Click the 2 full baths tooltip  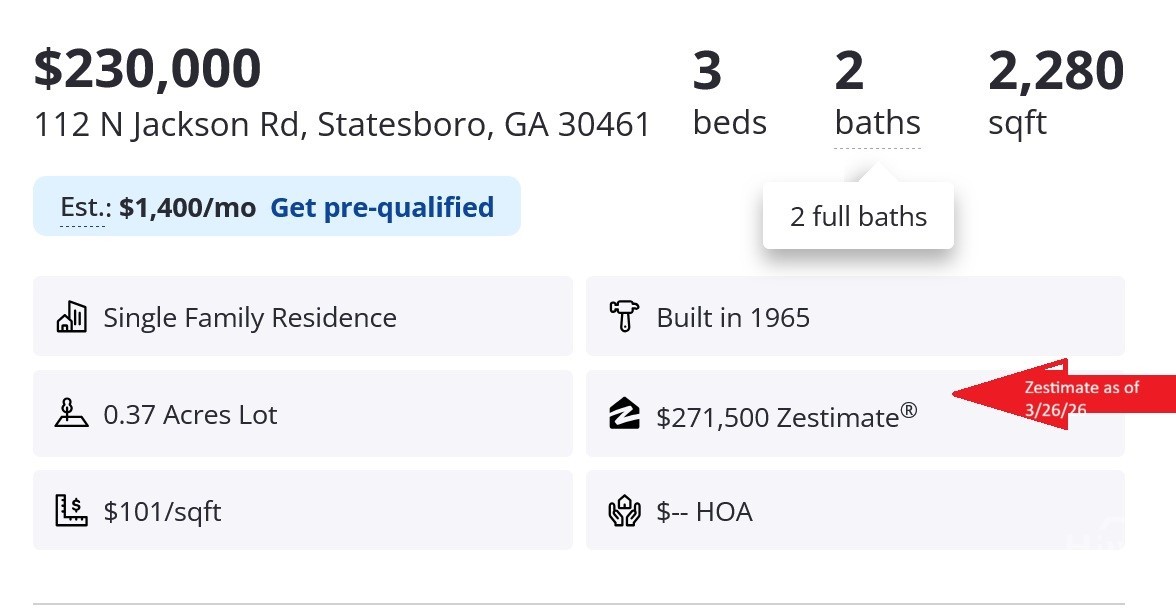pyautogui.click(x=858, y=217)
